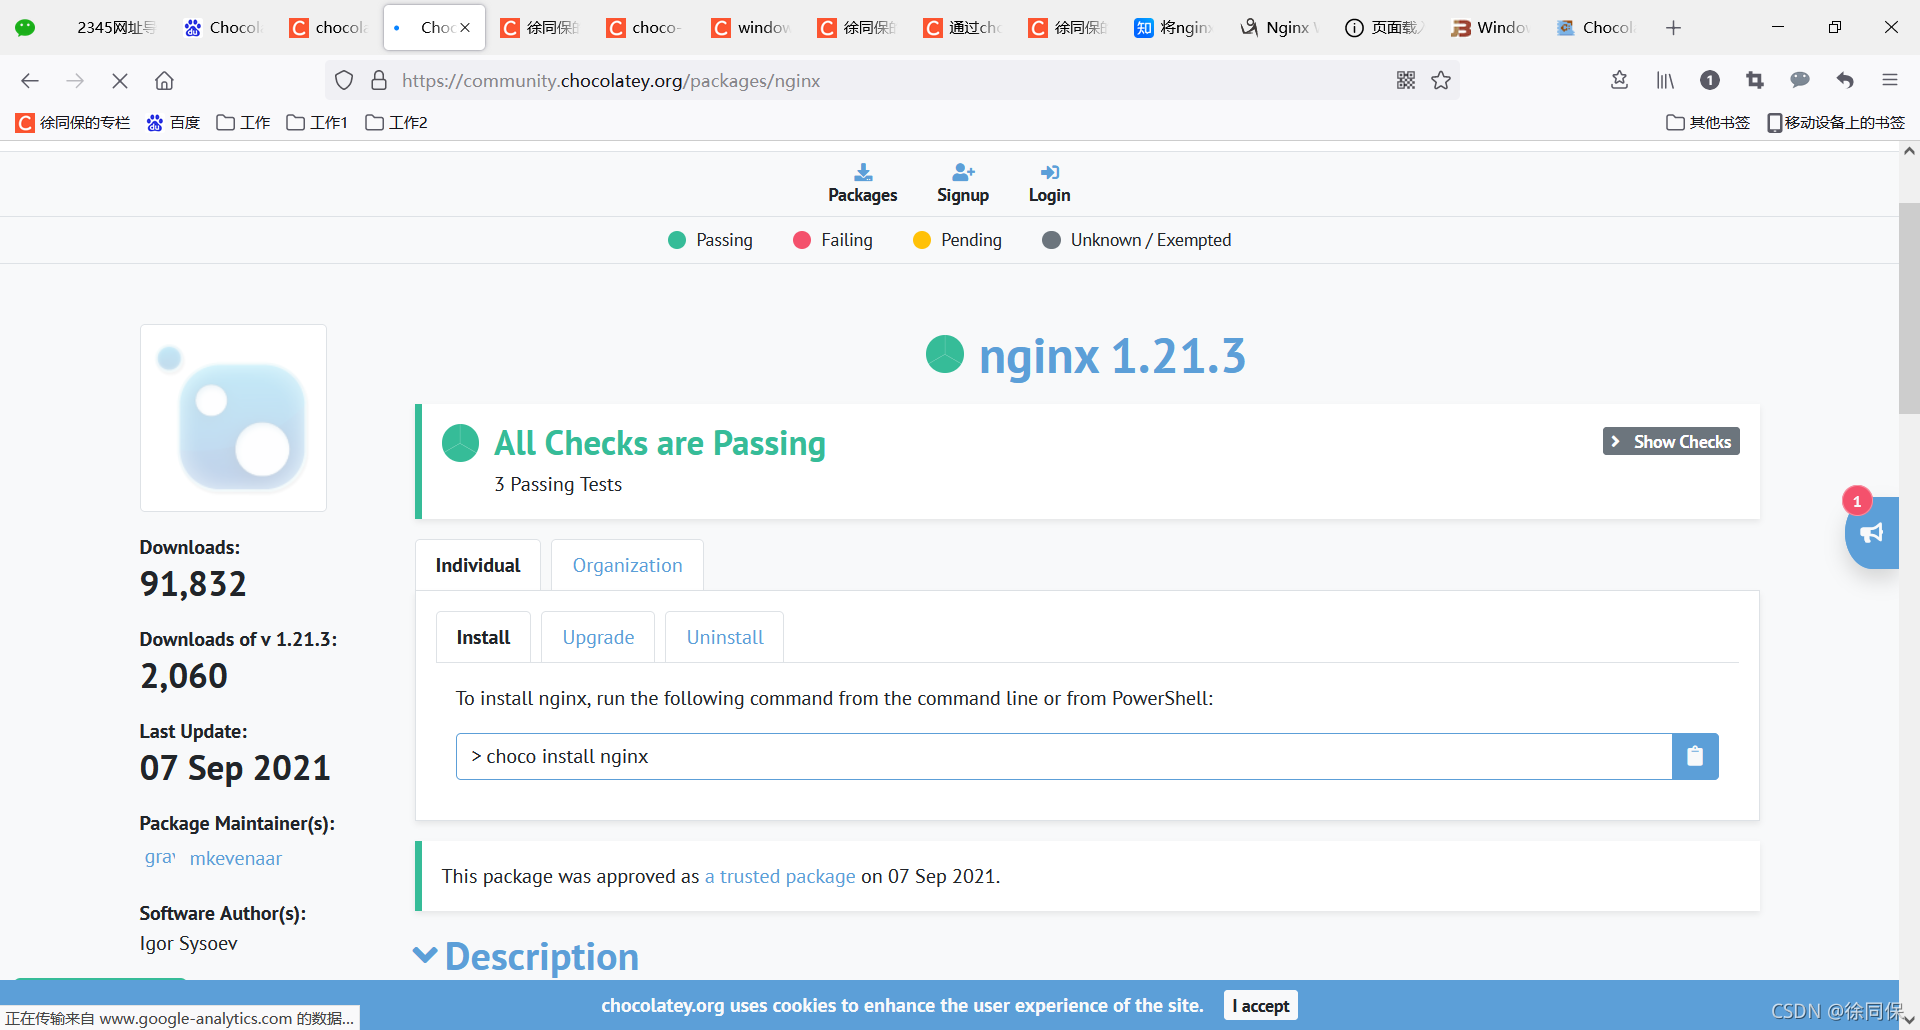Open the Library history icon
Screen dimensions: 1920x1030
[x=1665, y=81]
